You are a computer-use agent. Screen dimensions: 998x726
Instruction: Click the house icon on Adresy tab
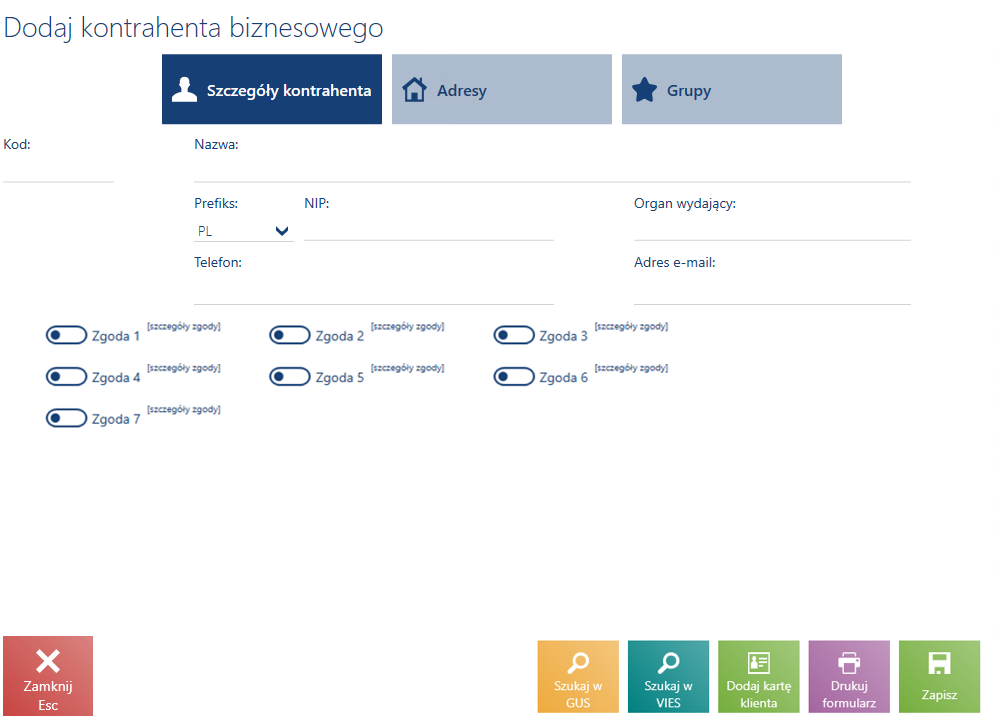[x=414, y=90]
